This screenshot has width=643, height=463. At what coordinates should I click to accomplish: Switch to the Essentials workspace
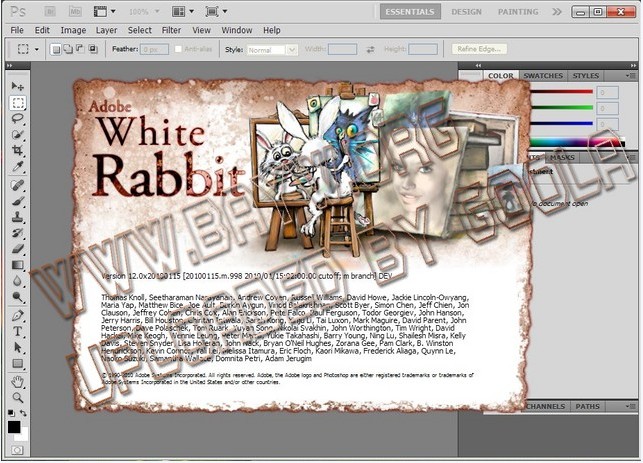point(410,12)
